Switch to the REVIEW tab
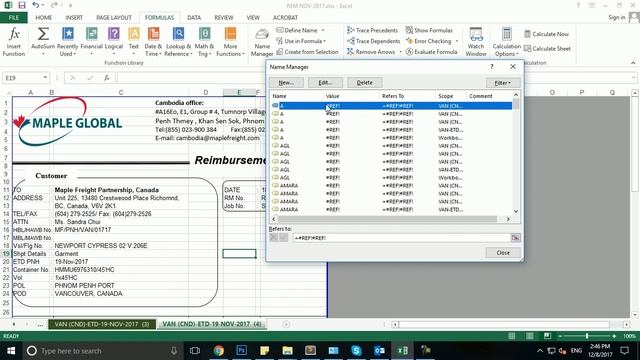 224,18
